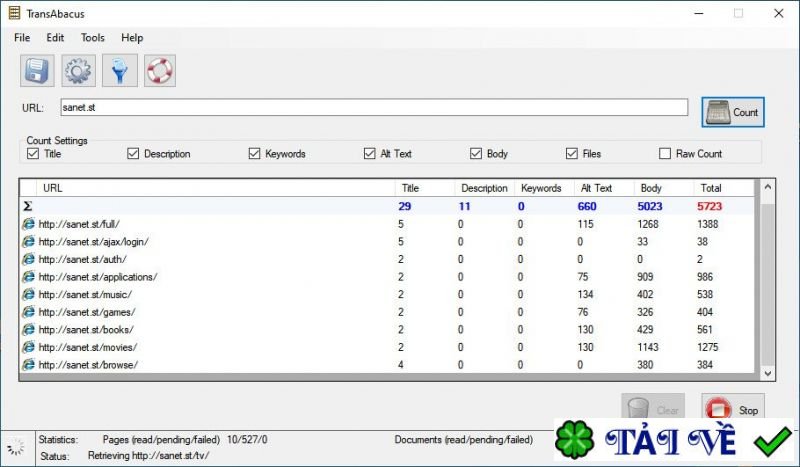The height and width of the screenshot is (467, 800).
Task: Click the Description total value 11
Action: [x=464, y=206]
